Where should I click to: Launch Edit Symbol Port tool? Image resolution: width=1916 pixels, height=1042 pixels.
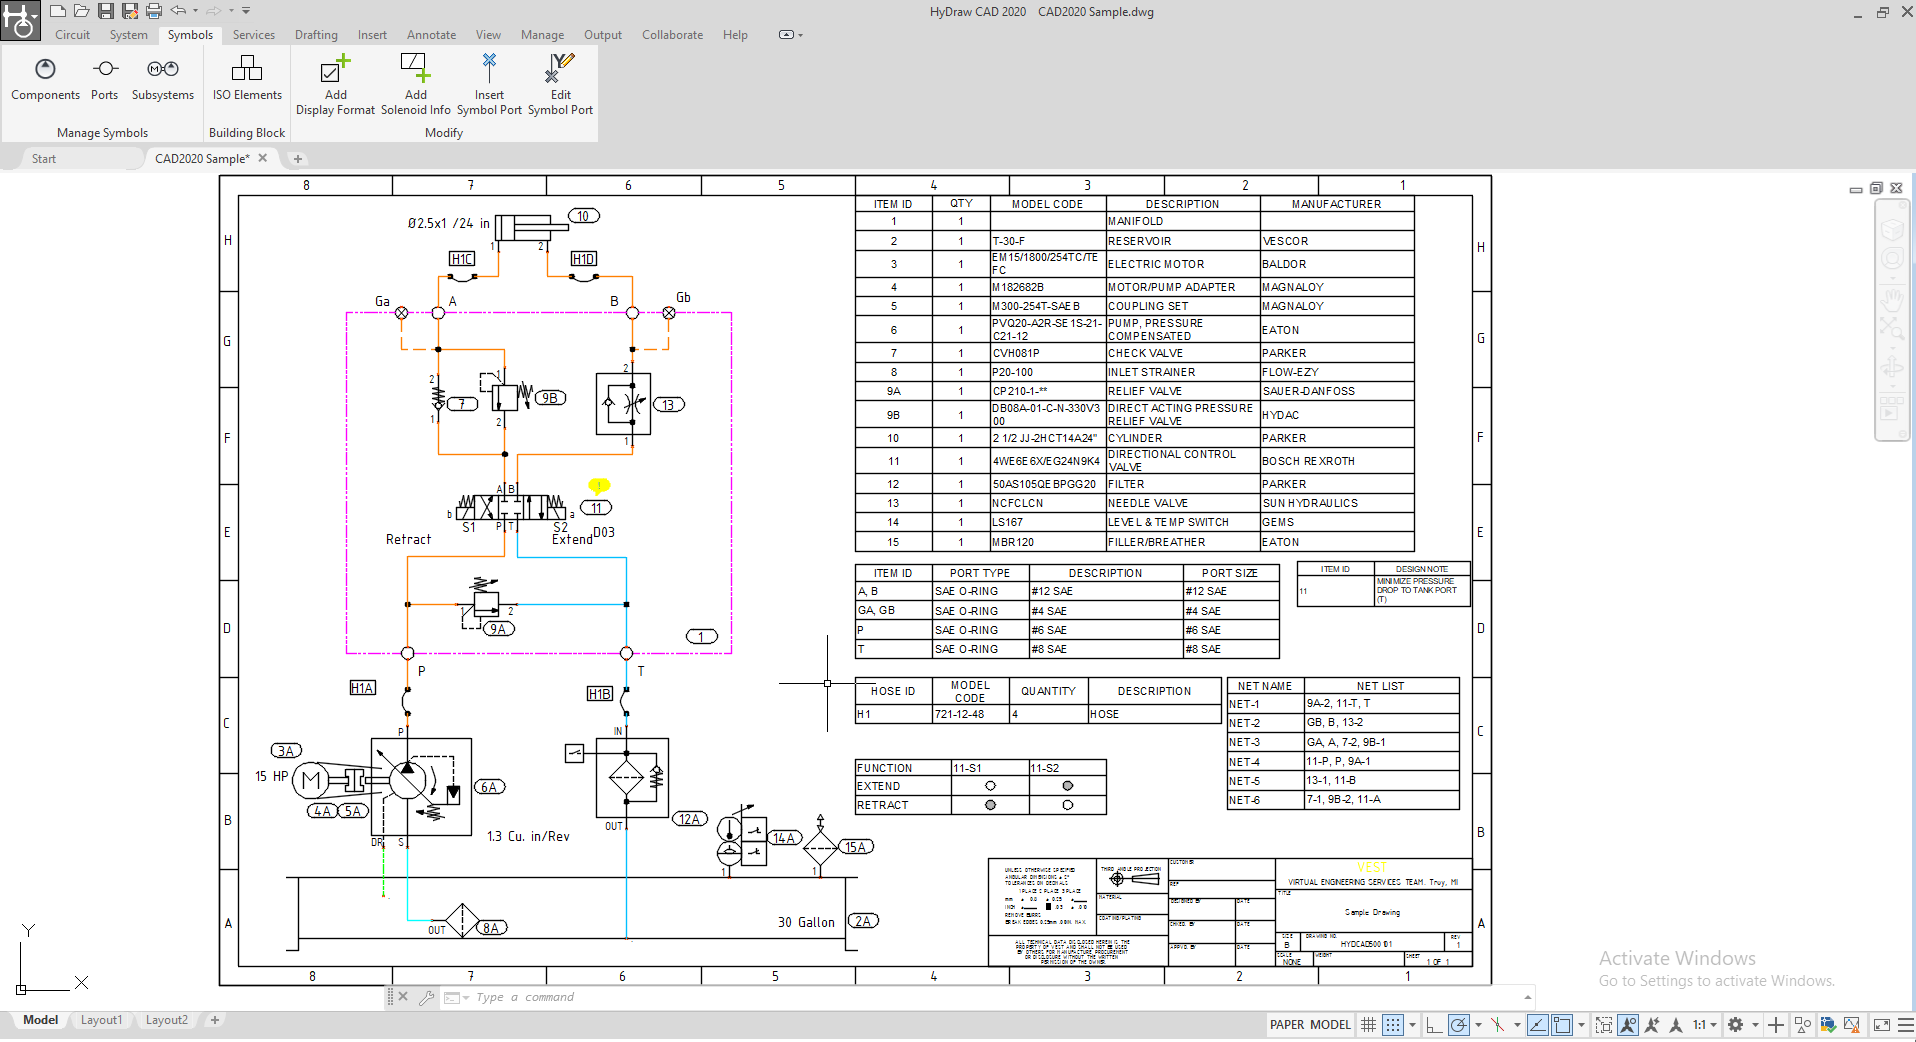point(560,86)
